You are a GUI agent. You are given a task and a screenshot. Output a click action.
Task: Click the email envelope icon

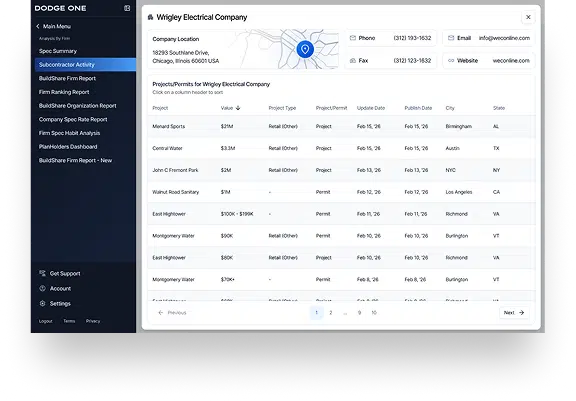click(451, 38)
